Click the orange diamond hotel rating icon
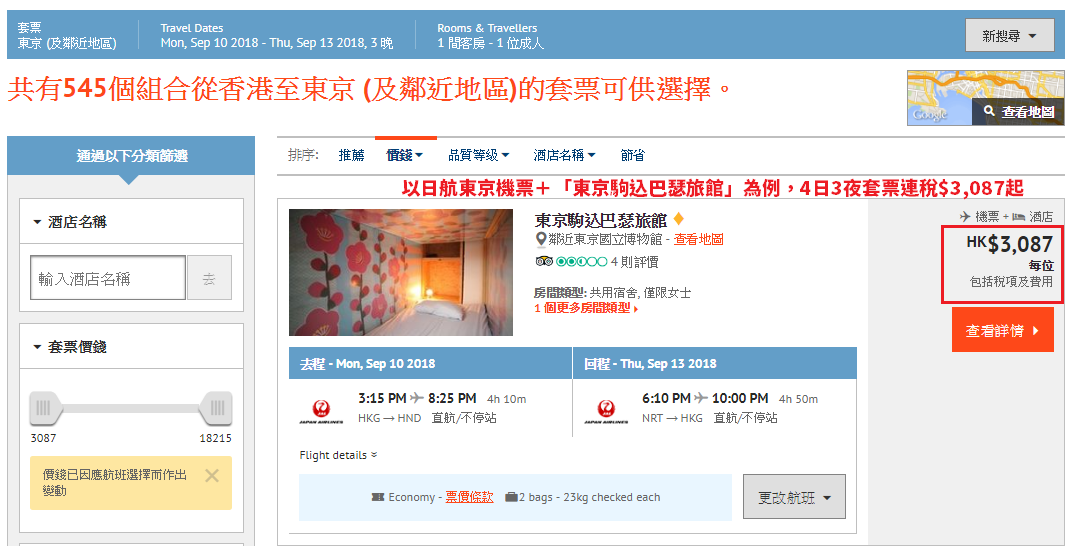The image size is (1073, 546). pos(678,220)
